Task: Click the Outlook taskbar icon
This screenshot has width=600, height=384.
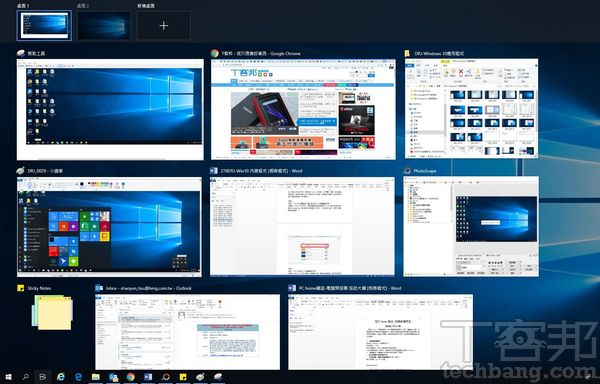Action: pos(113,377)
